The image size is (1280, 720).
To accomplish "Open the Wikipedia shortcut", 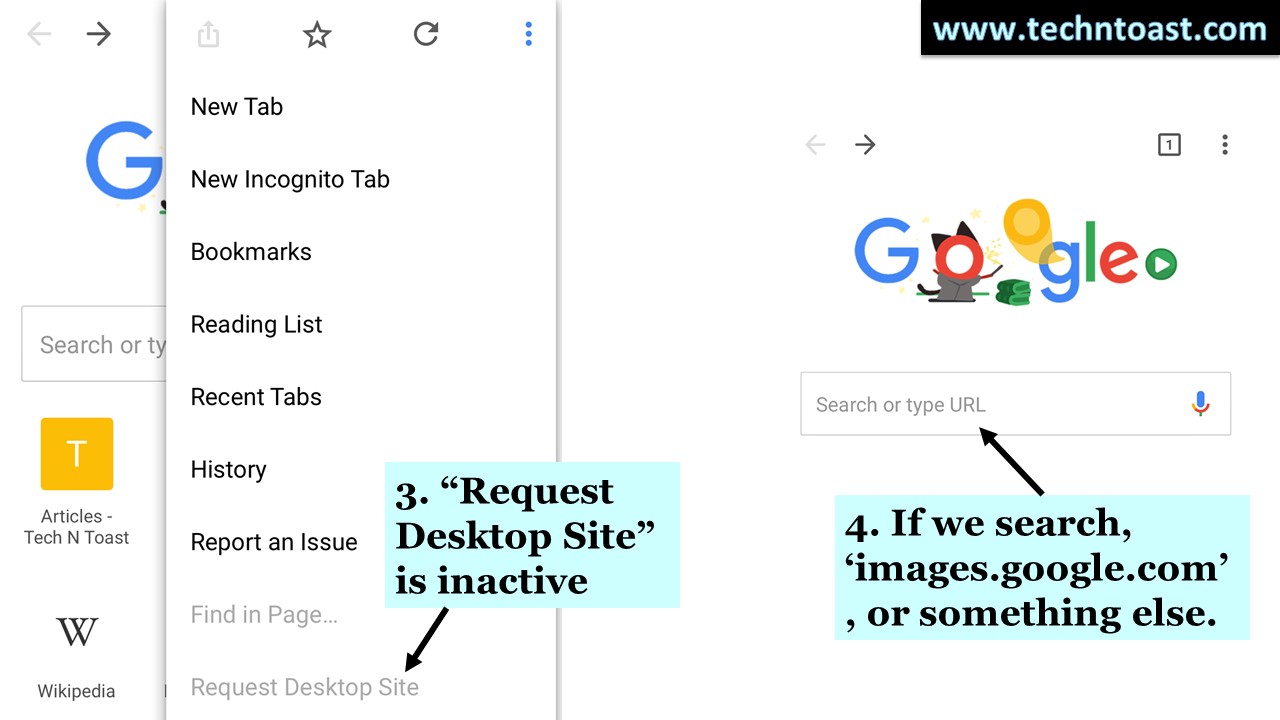I will click(76, 632).
